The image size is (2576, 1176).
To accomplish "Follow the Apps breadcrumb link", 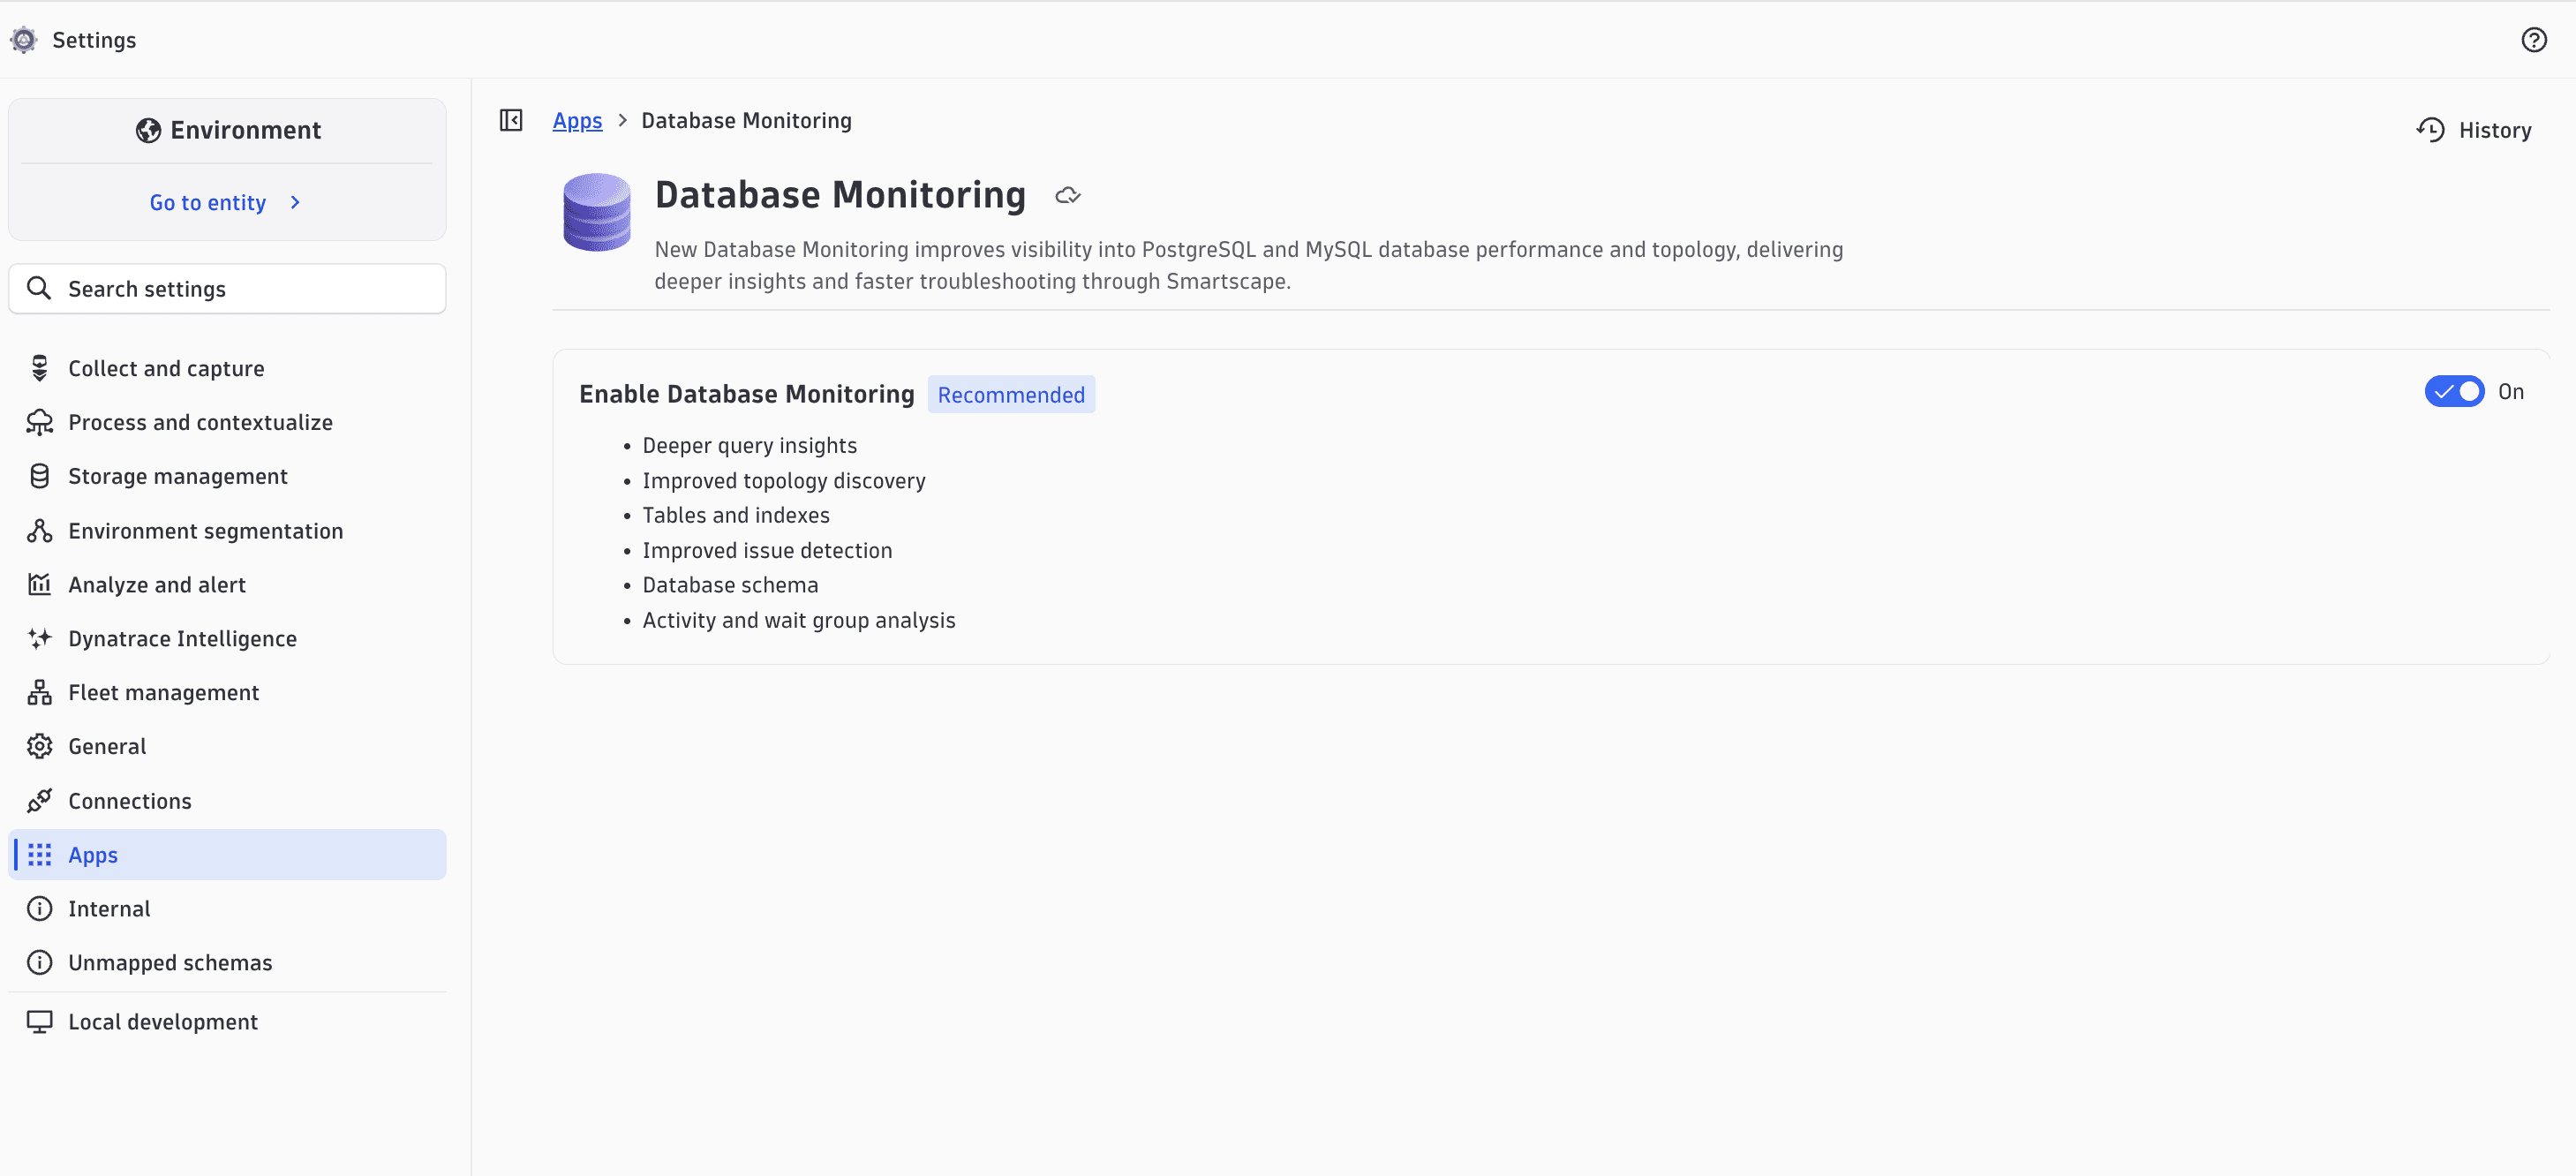I will (x=577, y=121).
